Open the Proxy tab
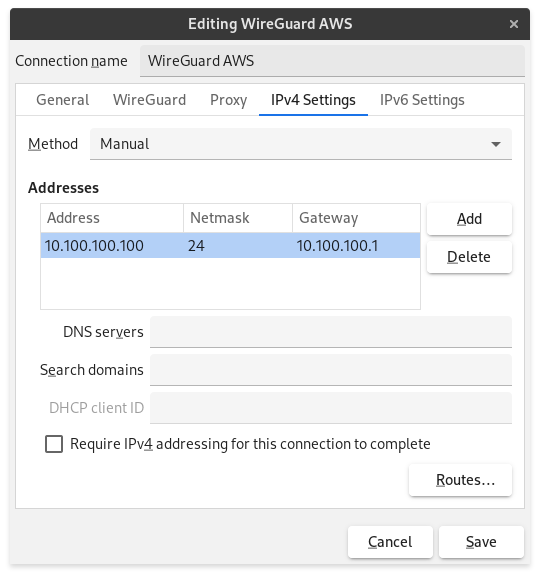This screenshot has height=575, width=540. 228,100
